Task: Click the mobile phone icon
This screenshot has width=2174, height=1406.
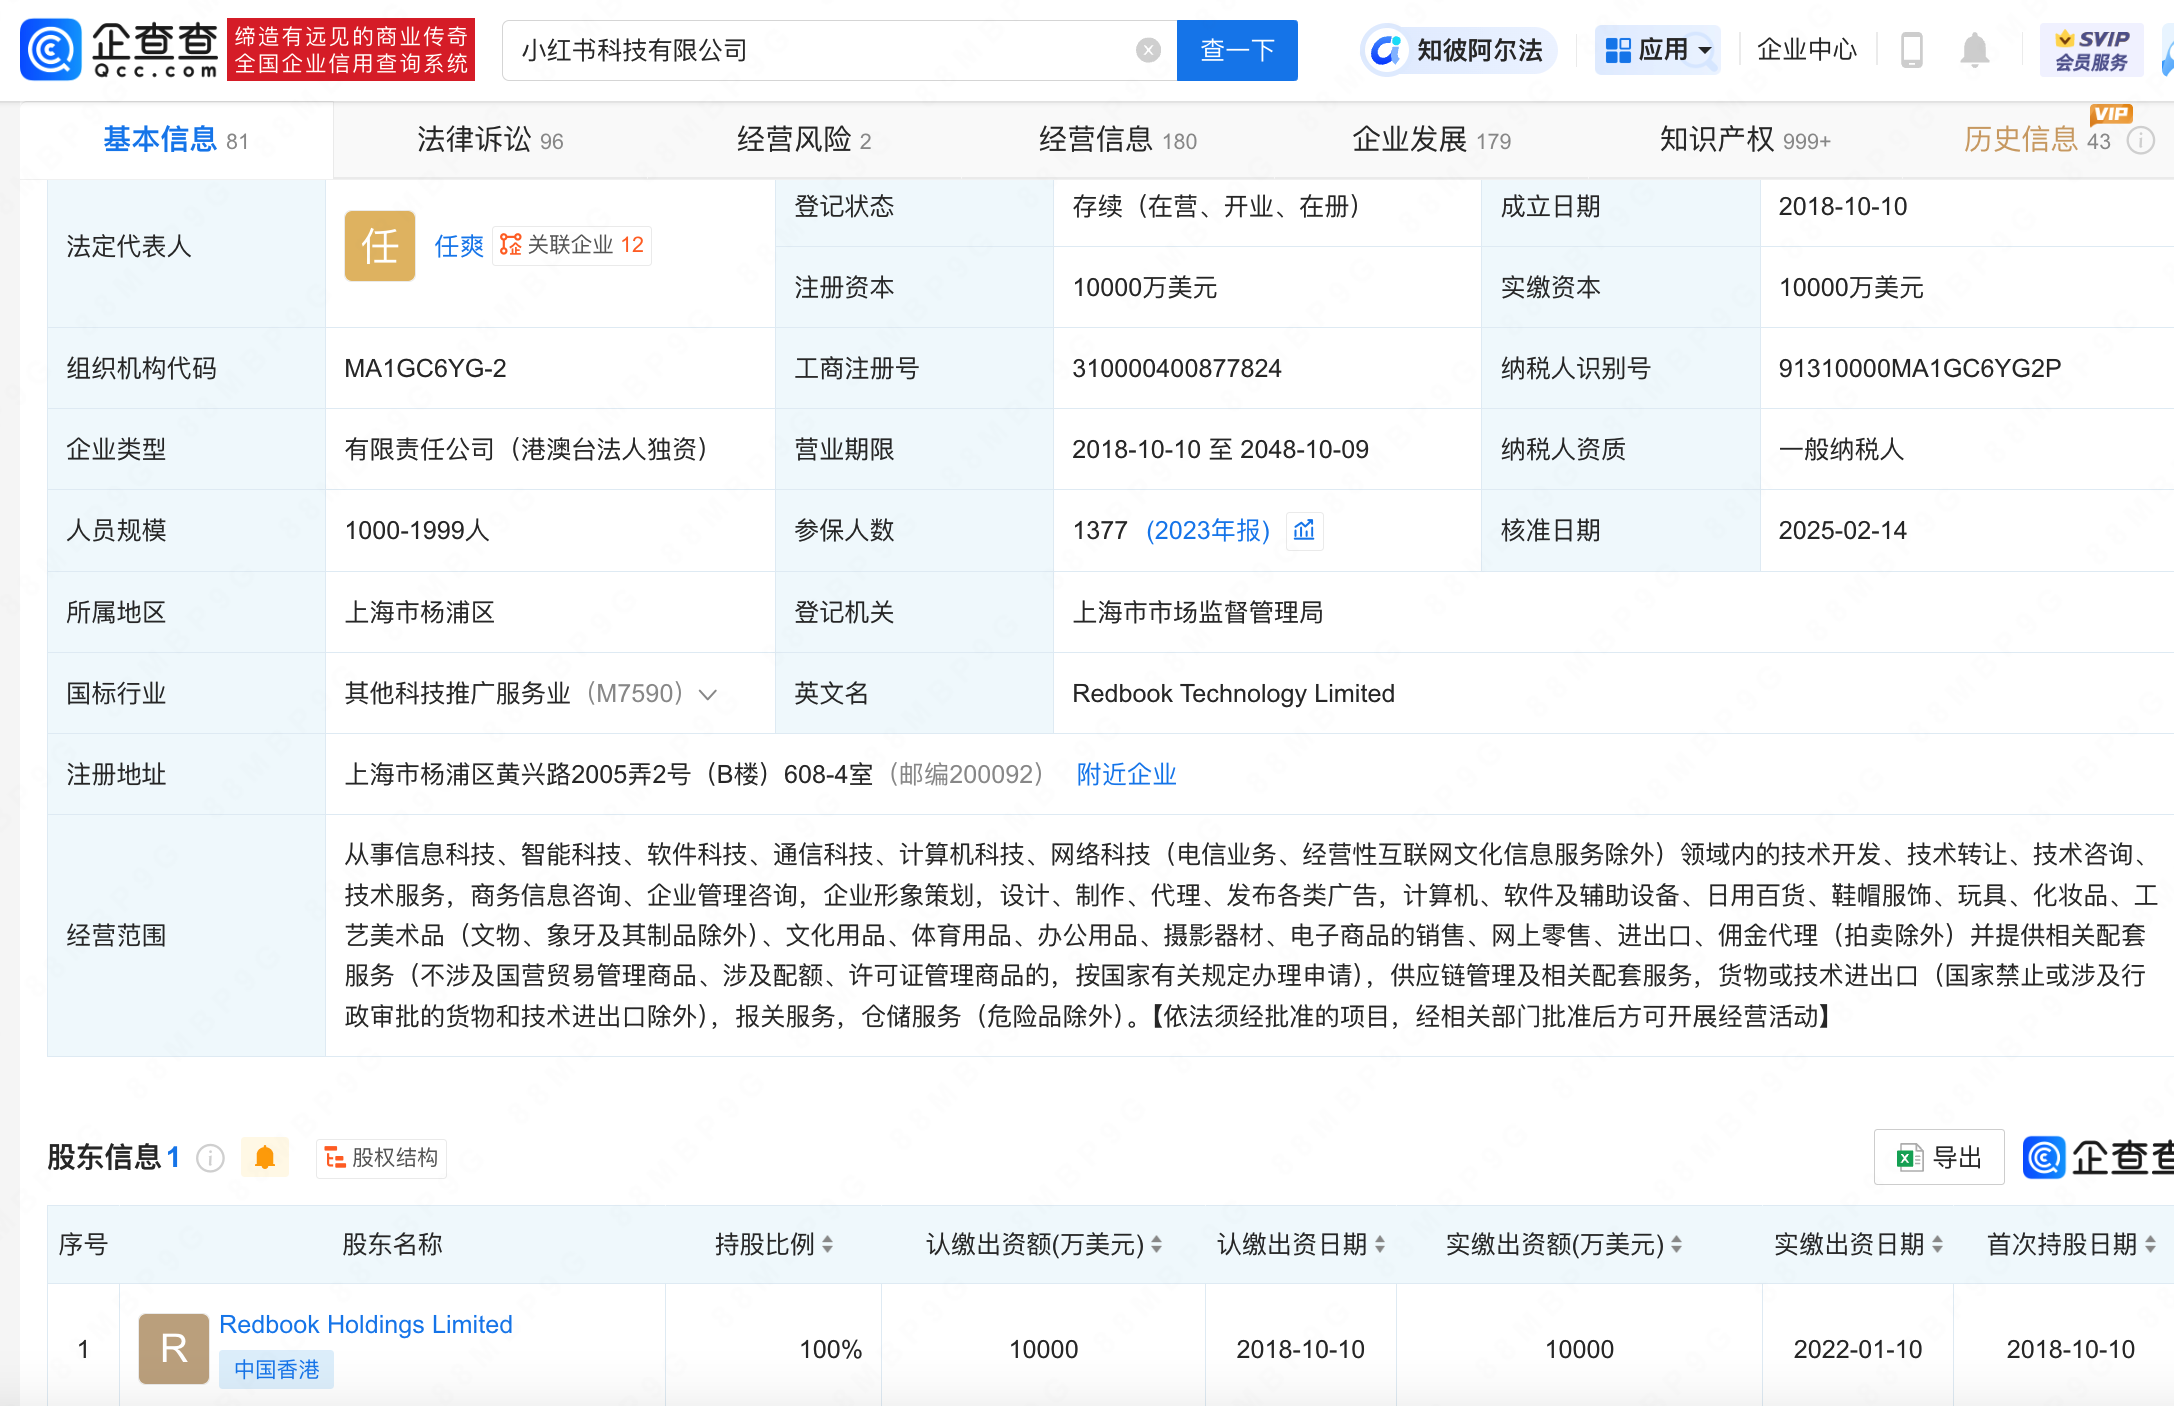Action: click(x=1911, y=50)
